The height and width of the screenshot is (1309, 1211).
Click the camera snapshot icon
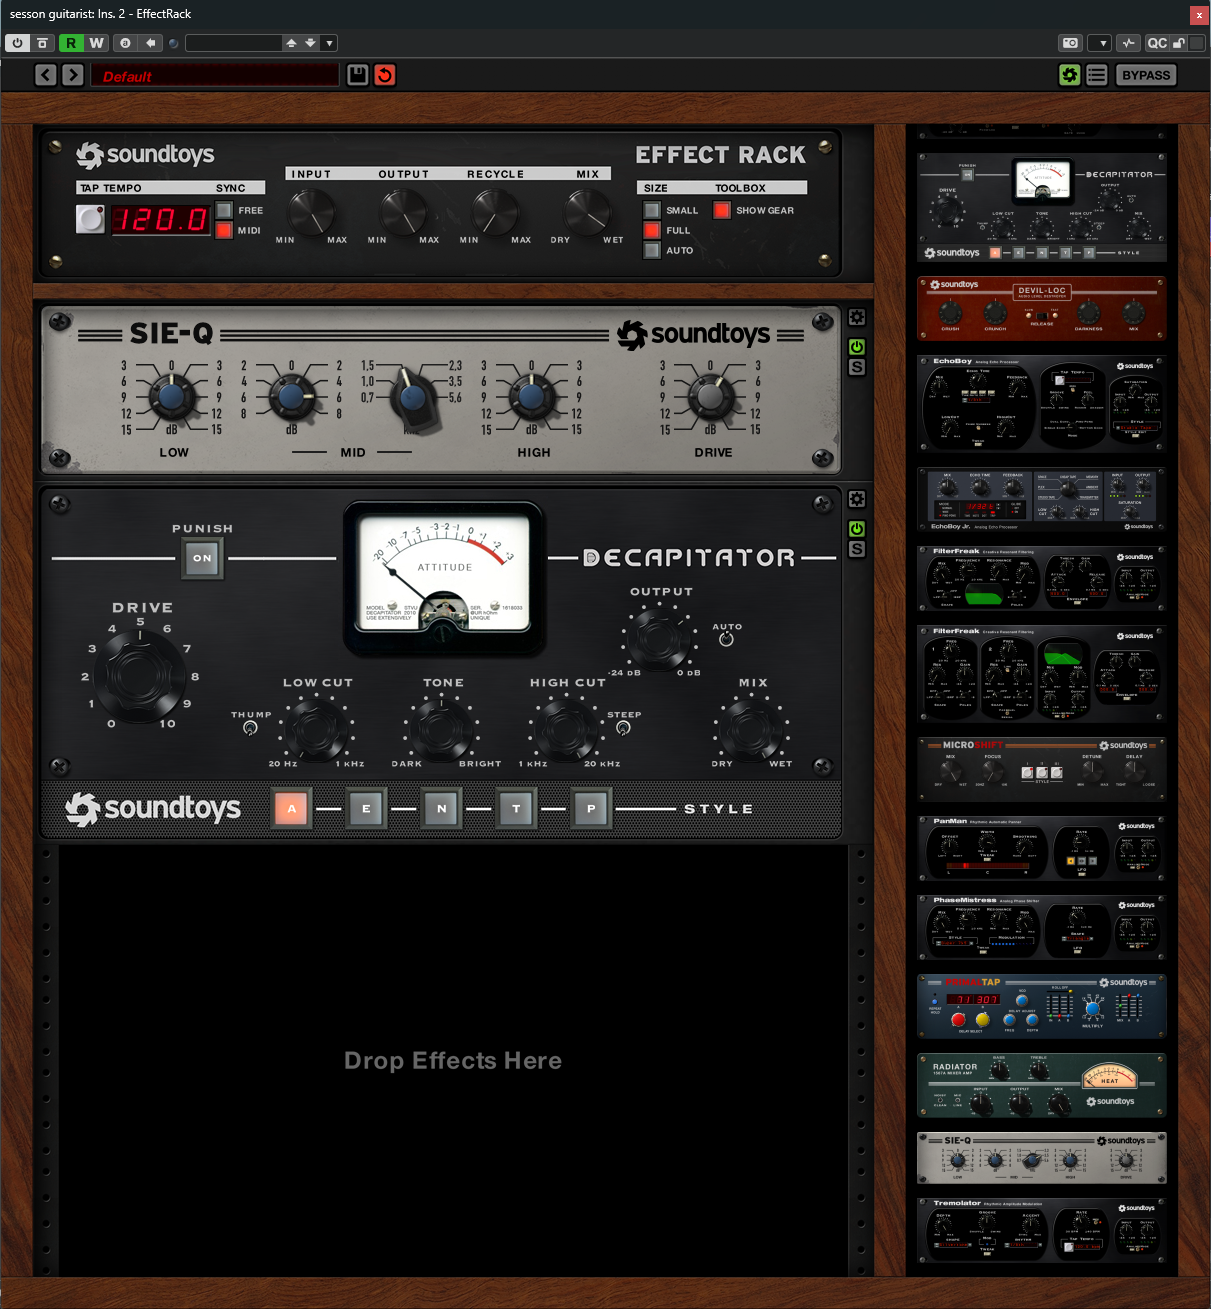coord(1070,43)
